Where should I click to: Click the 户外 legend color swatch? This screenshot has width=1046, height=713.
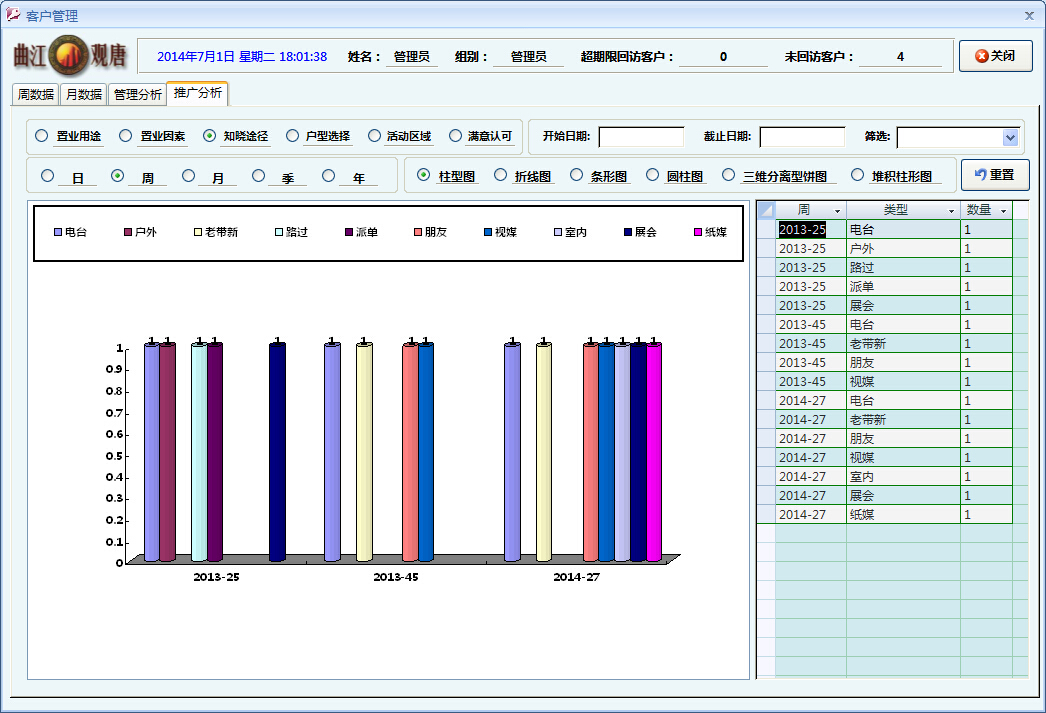click(x=128, y=232)
